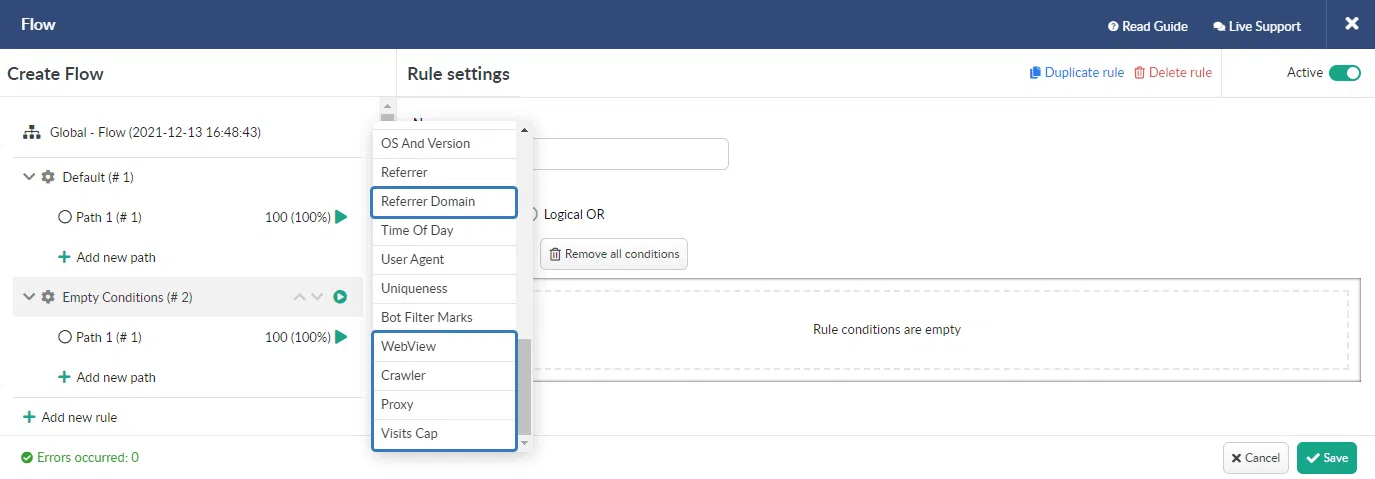Click the green play icon beside Empty Conditions

[x=340, y=297]
